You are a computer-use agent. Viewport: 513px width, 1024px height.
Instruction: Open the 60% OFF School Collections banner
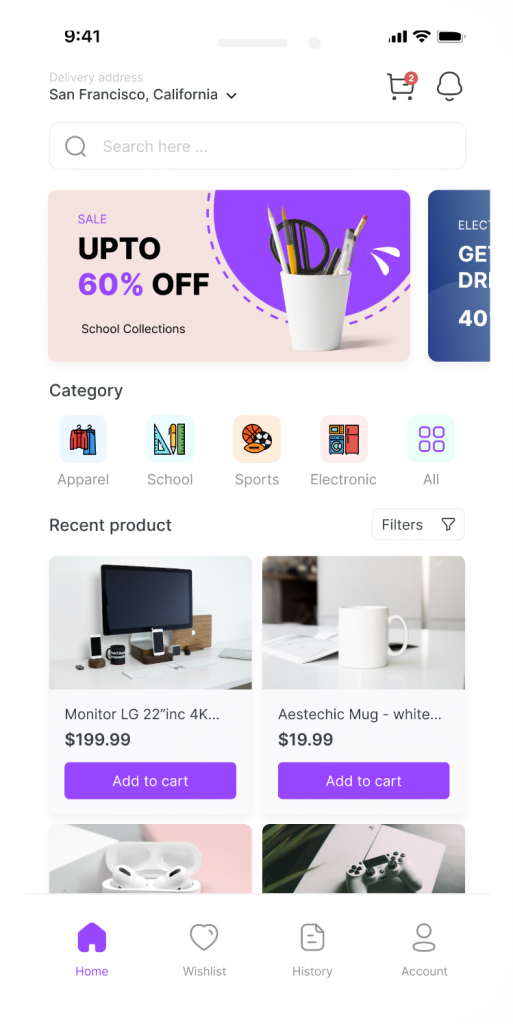click(x=229, y=276)
